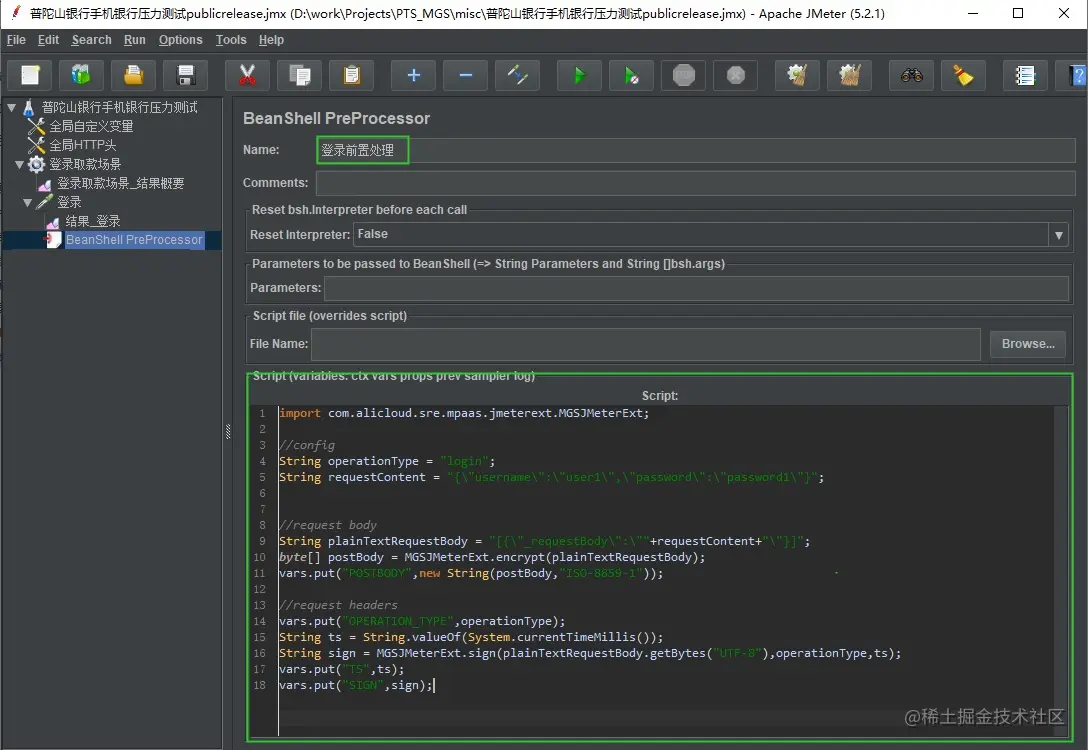
Task: Click the Search binoculars icon
Action: point(911,75)
